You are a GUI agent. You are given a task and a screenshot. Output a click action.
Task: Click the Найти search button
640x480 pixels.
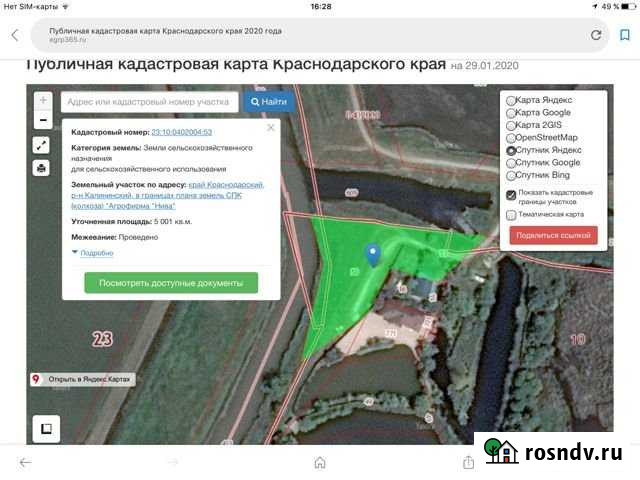pos(269,102)
